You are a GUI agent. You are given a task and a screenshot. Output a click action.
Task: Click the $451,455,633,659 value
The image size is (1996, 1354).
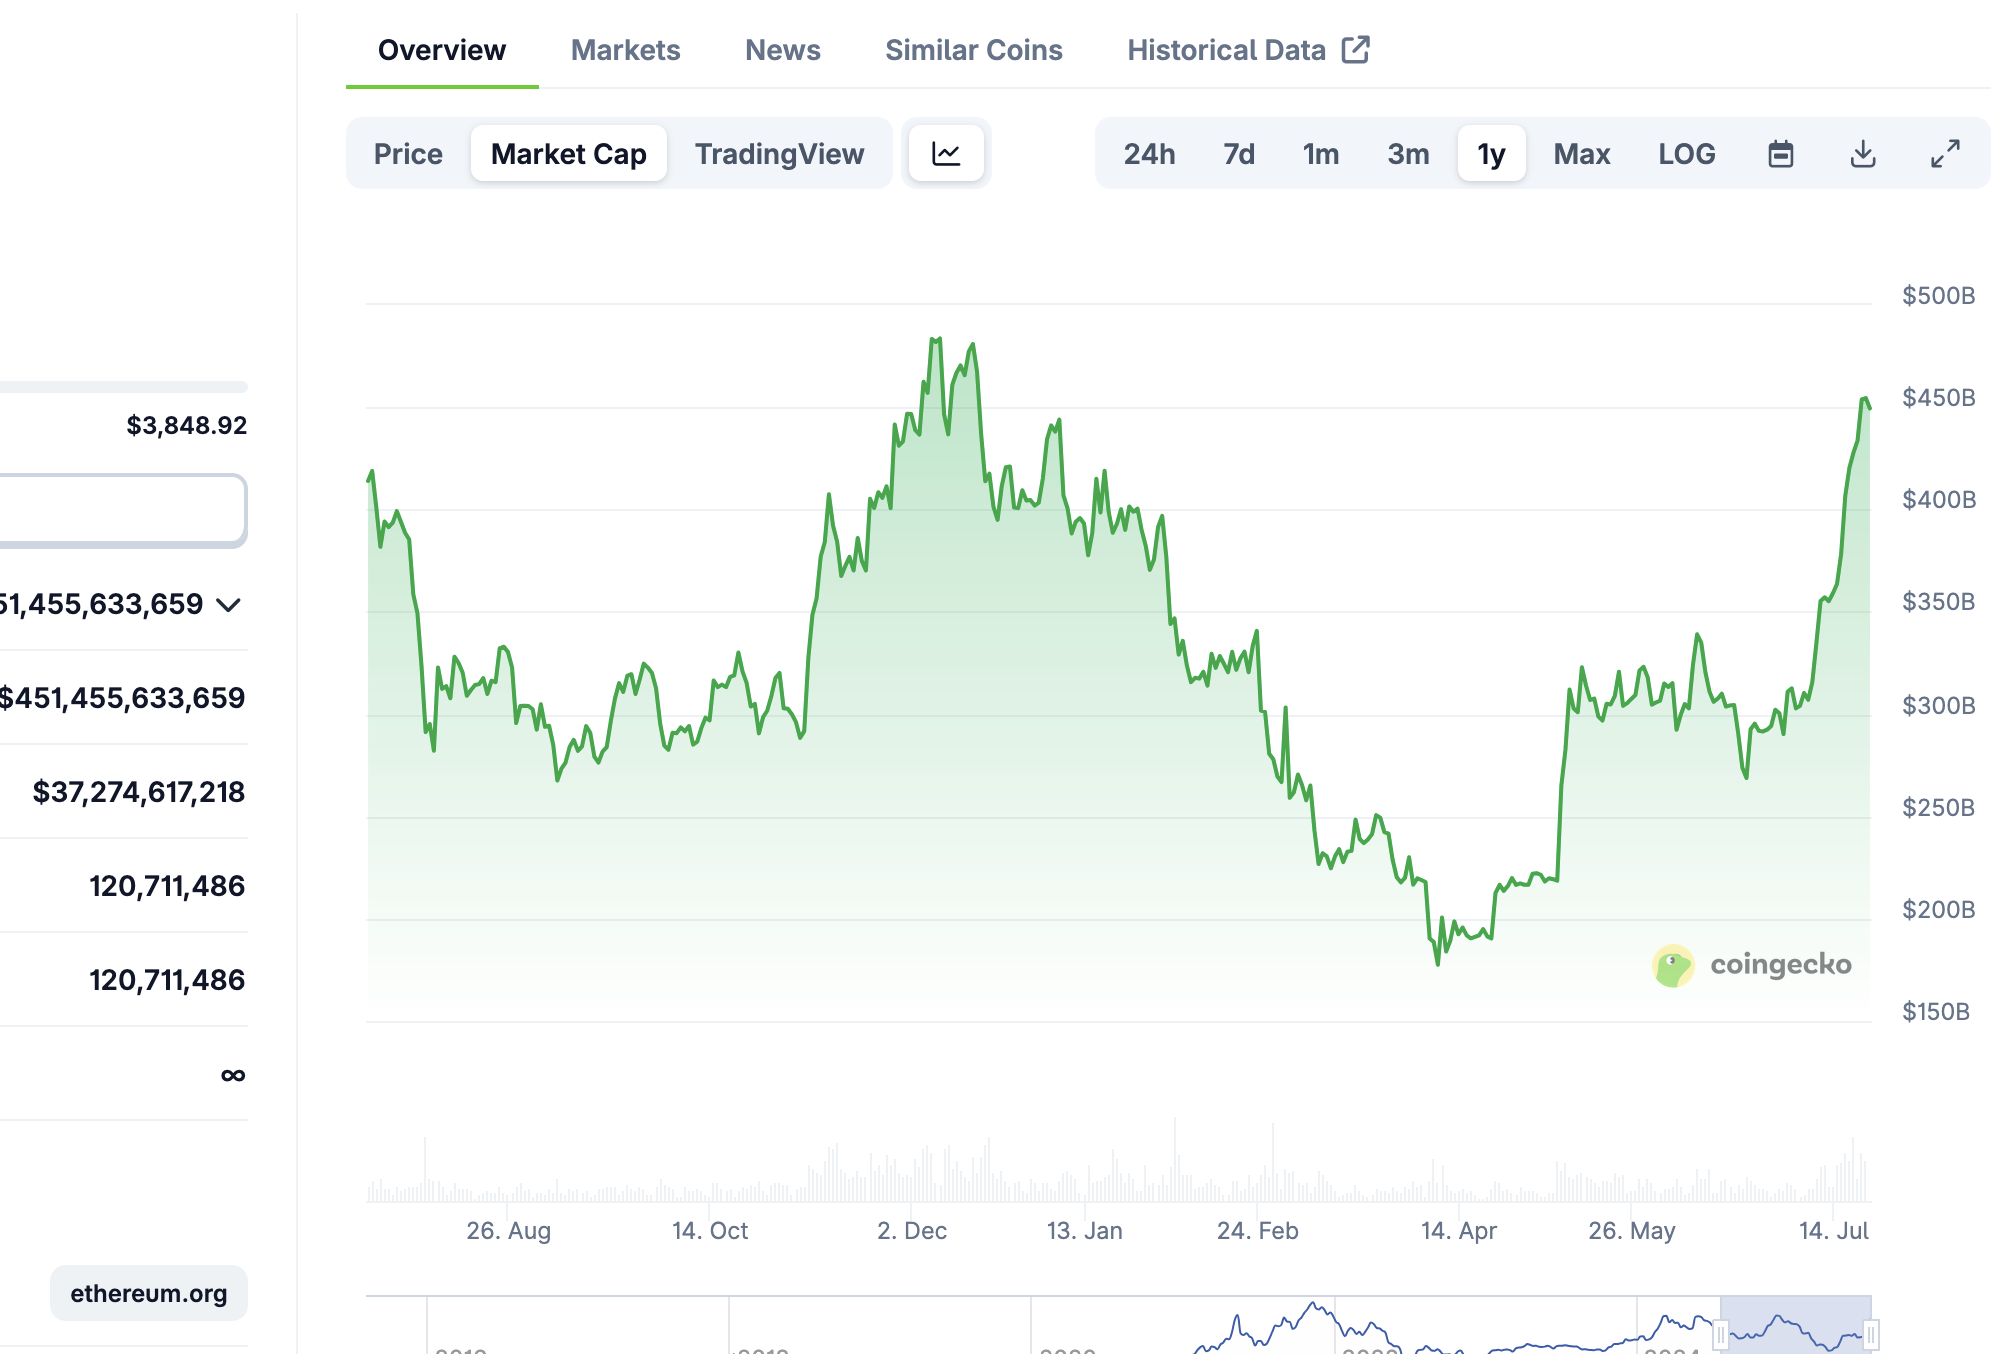pos(122,698)
